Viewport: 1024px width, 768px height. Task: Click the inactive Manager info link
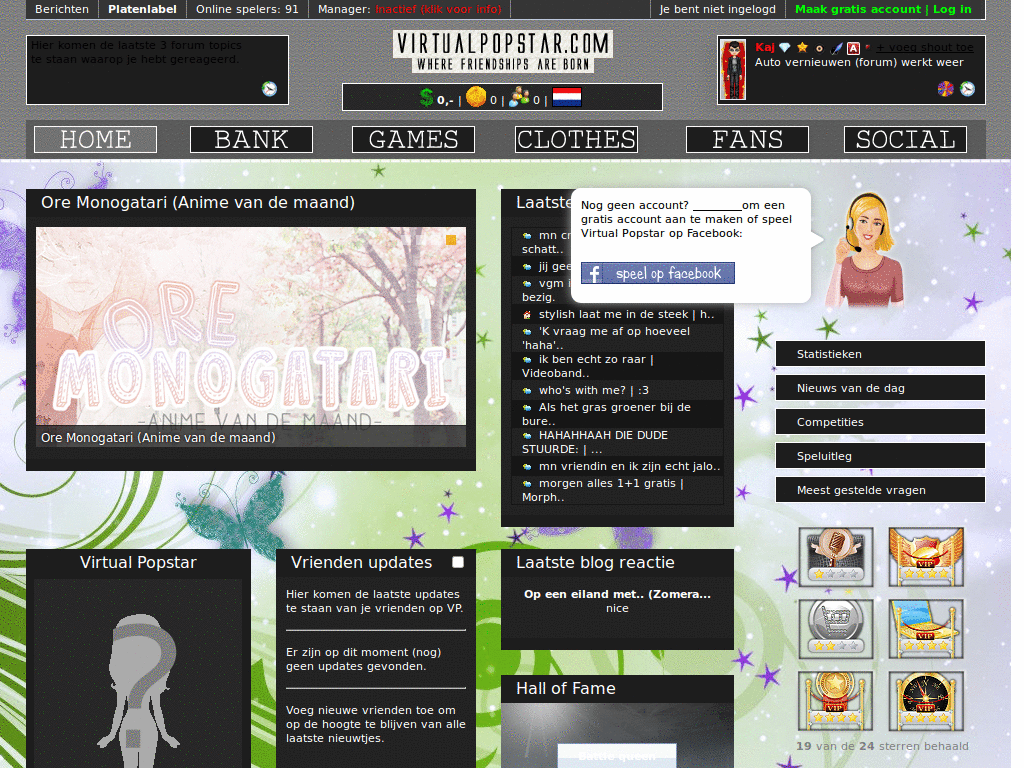tap(438, 9)
